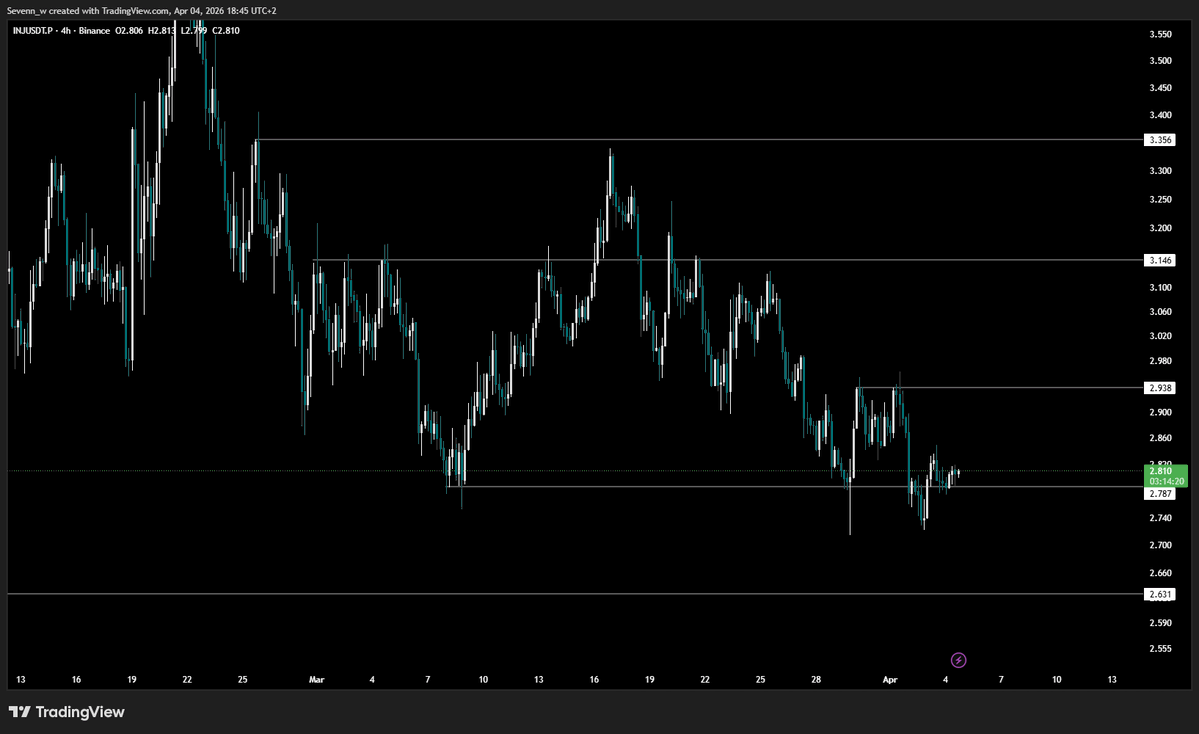The width and height of the screenshot is (1199, 734).
Task: Select the 3.356 price level label
Action: pos(1160,140)
